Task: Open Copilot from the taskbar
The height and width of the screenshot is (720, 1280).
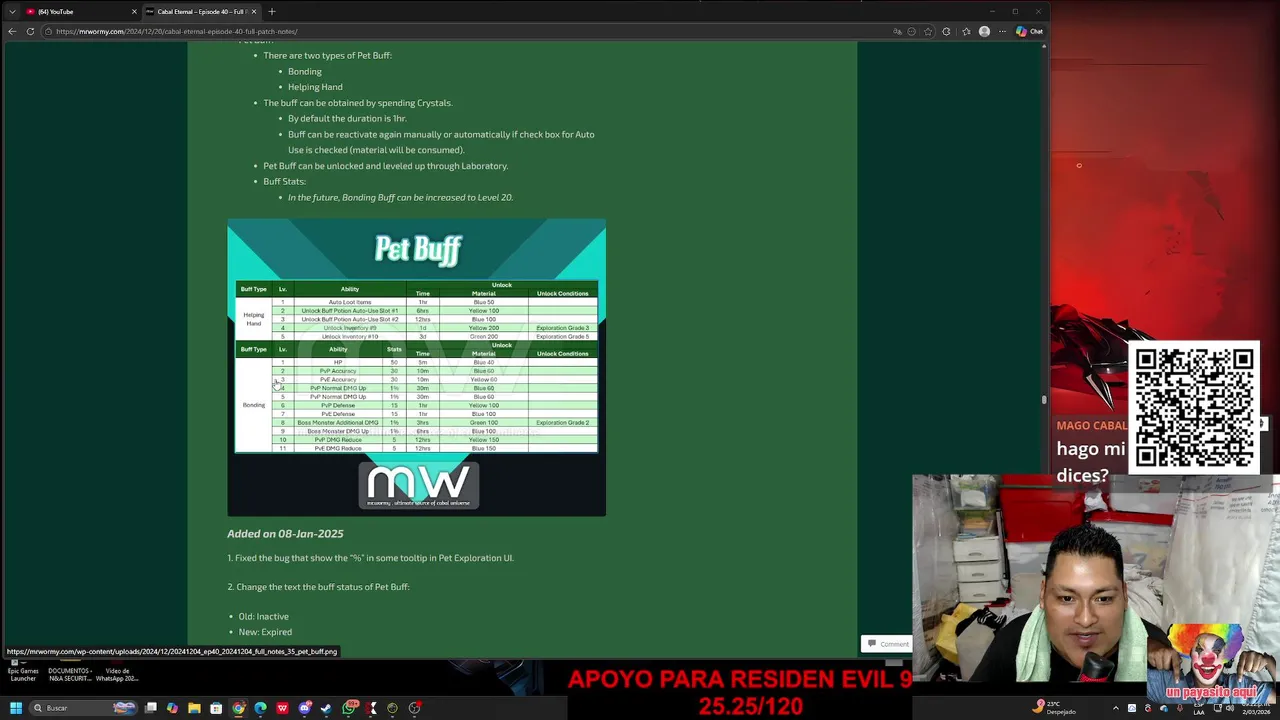Action: tap(172, 708)
